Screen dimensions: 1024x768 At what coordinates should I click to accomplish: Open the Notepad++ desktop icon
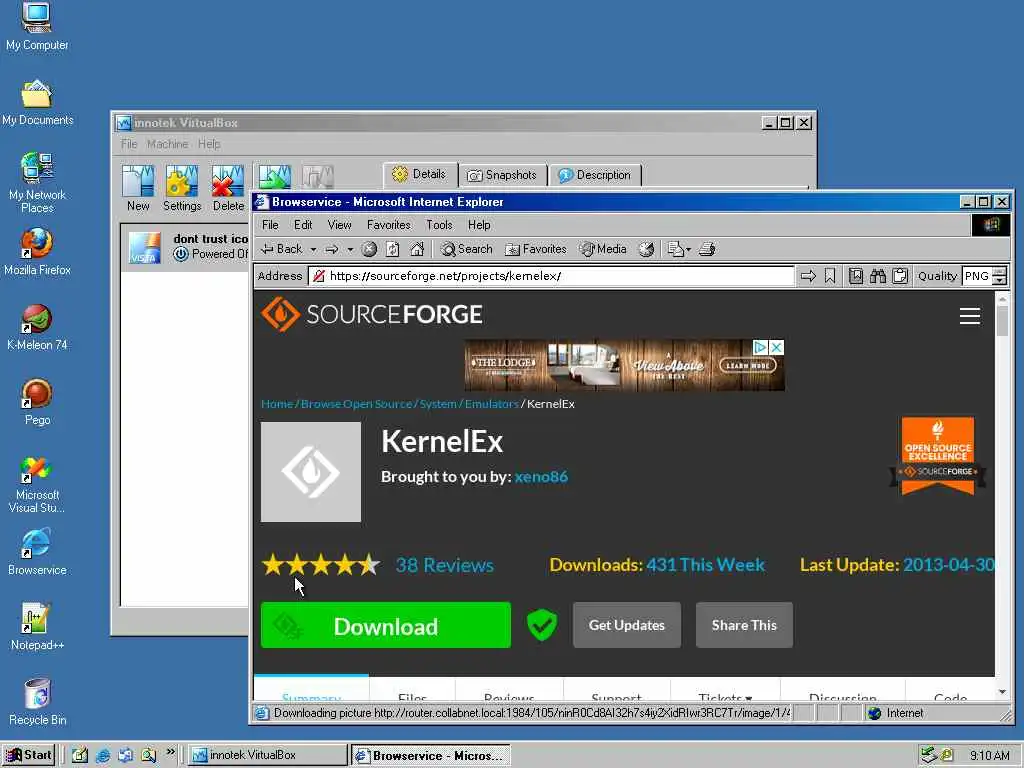coord(37,627)
